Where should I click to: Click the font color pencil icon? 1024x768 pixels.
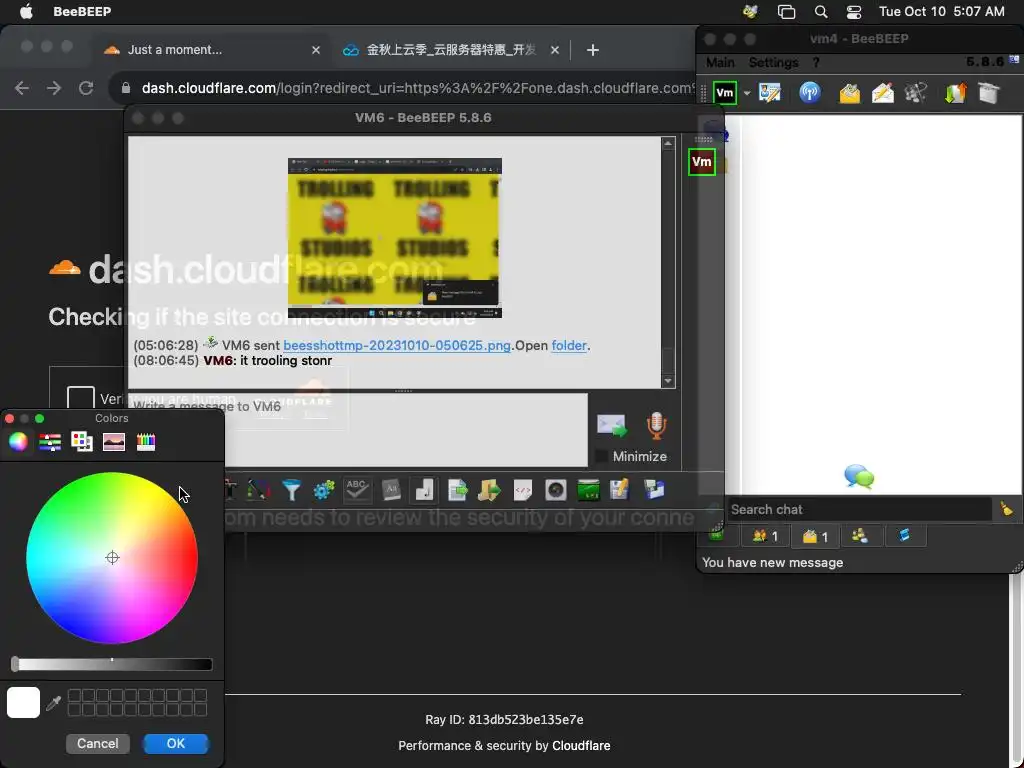click(x=258, y=490)
